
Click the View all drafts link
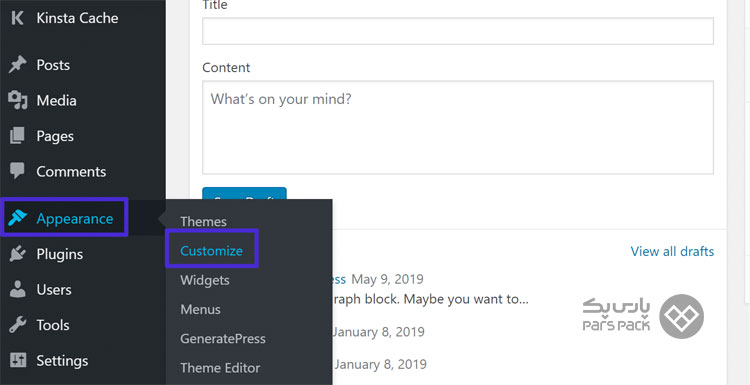672,251
